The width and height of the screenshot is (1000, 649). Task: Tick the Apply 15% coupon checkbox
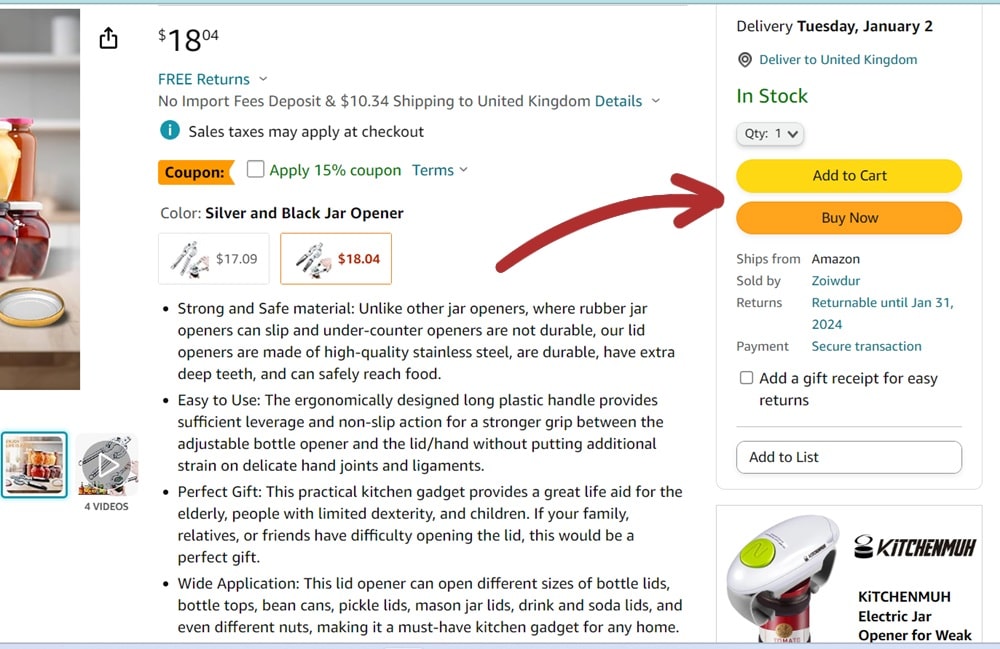pos(256,169)
